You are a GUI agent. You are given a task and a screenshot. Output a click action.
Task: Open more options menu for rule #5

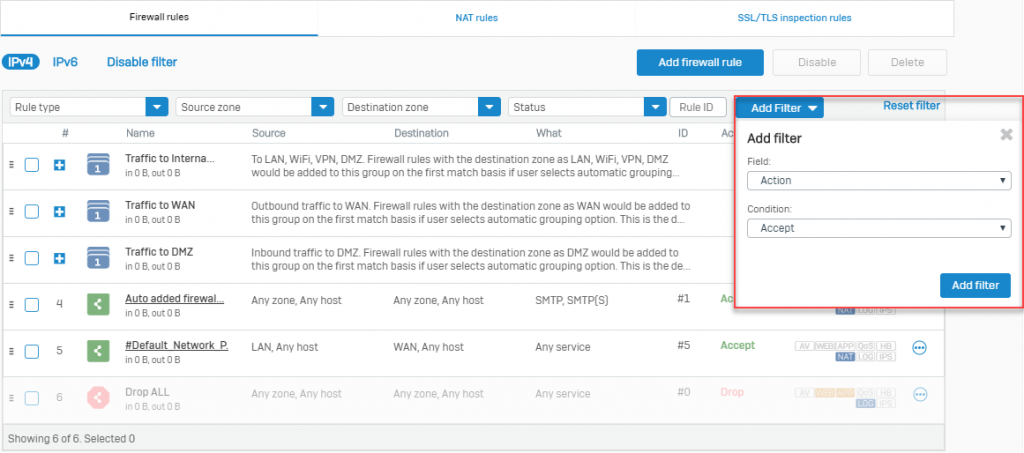(x=920, y=348)
